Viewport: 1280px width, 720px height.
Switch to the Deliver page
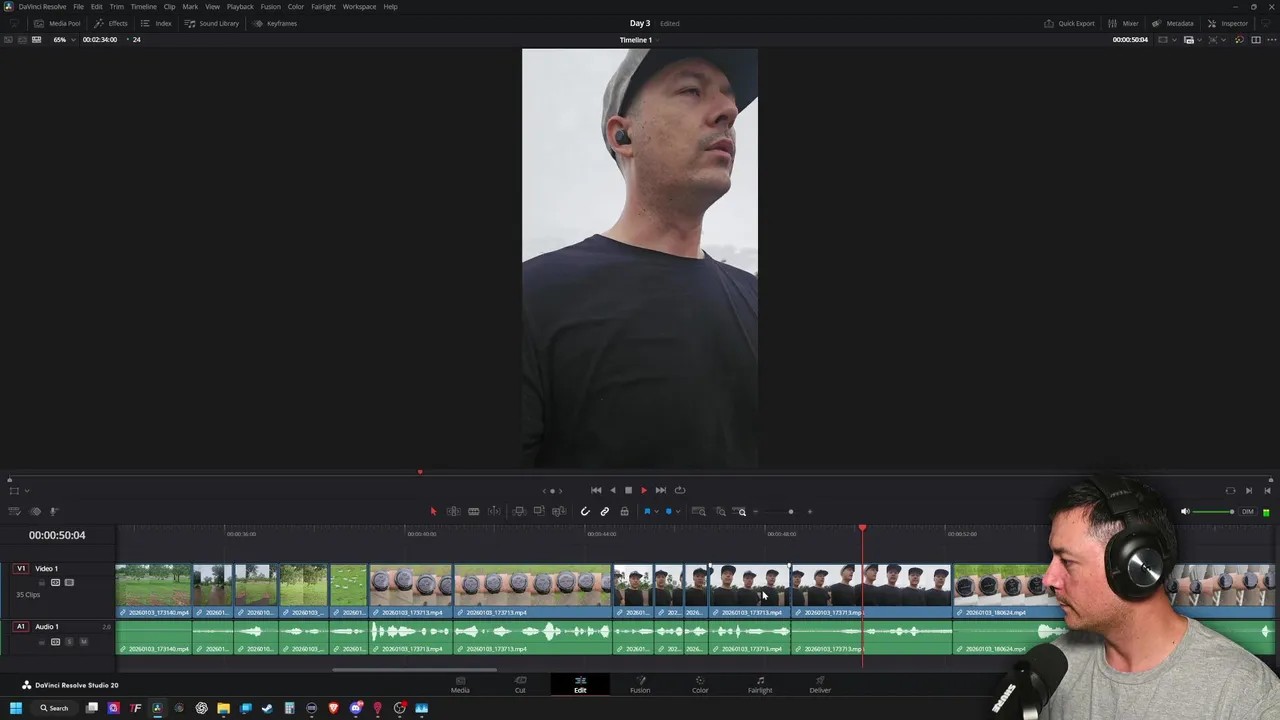point(820,685)
